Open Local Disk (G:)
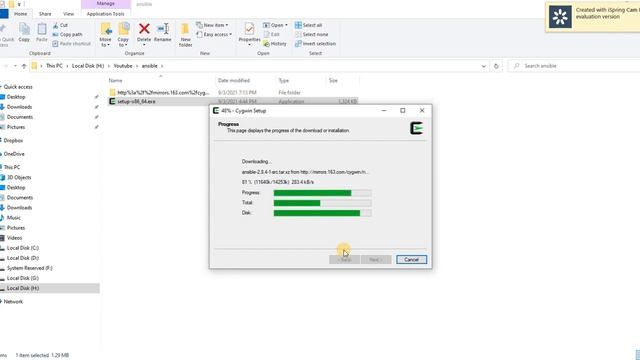 click(22, 278)
